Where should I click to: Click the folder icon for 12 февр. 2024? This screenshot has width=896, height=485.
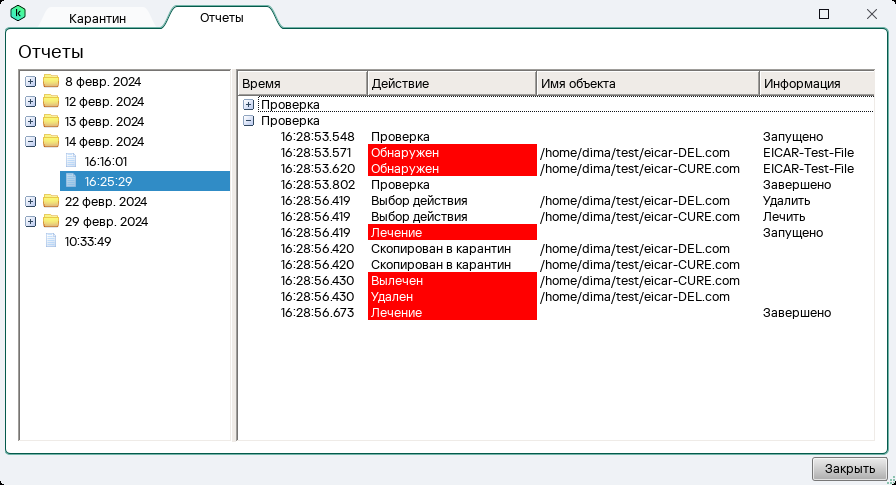click(x=51, y=101)
